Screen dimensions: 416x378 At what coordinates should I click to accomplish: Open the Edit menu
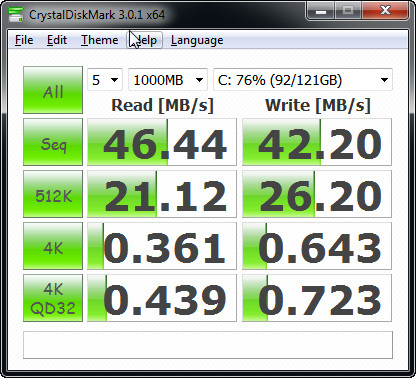(57, 40)
